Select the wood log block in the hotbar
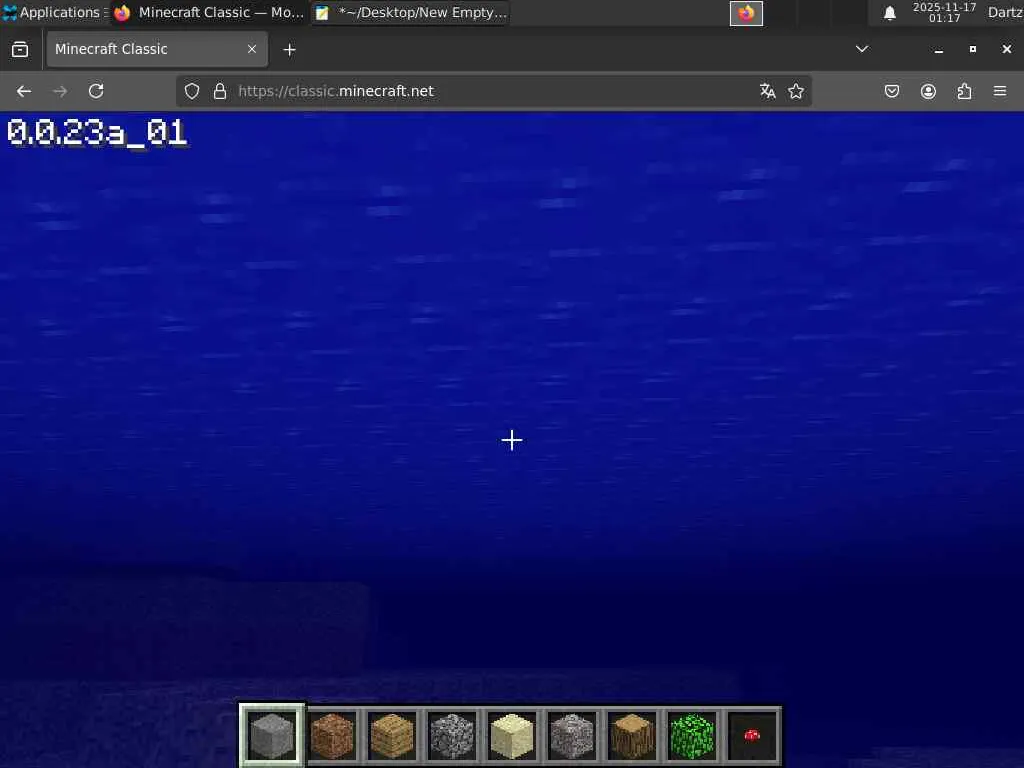 tap(632, 735)
